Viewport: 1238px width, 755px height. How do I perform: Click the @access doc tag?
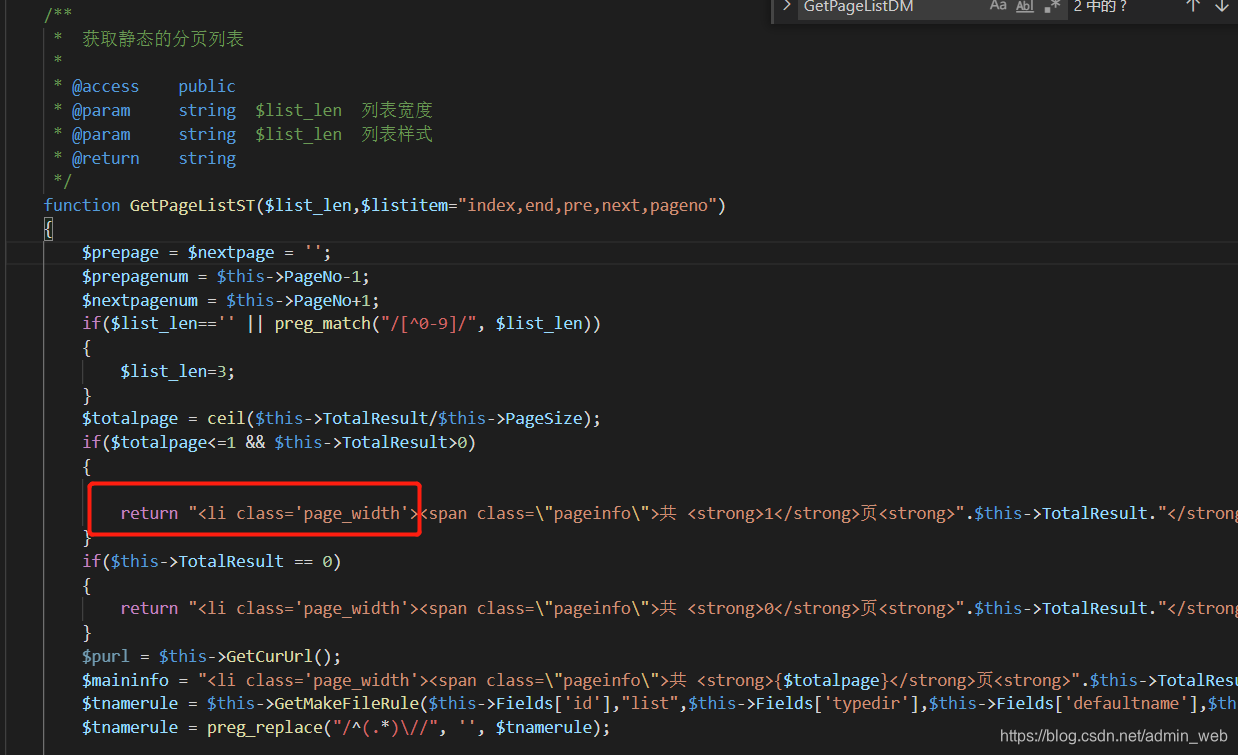pos(105,86)
